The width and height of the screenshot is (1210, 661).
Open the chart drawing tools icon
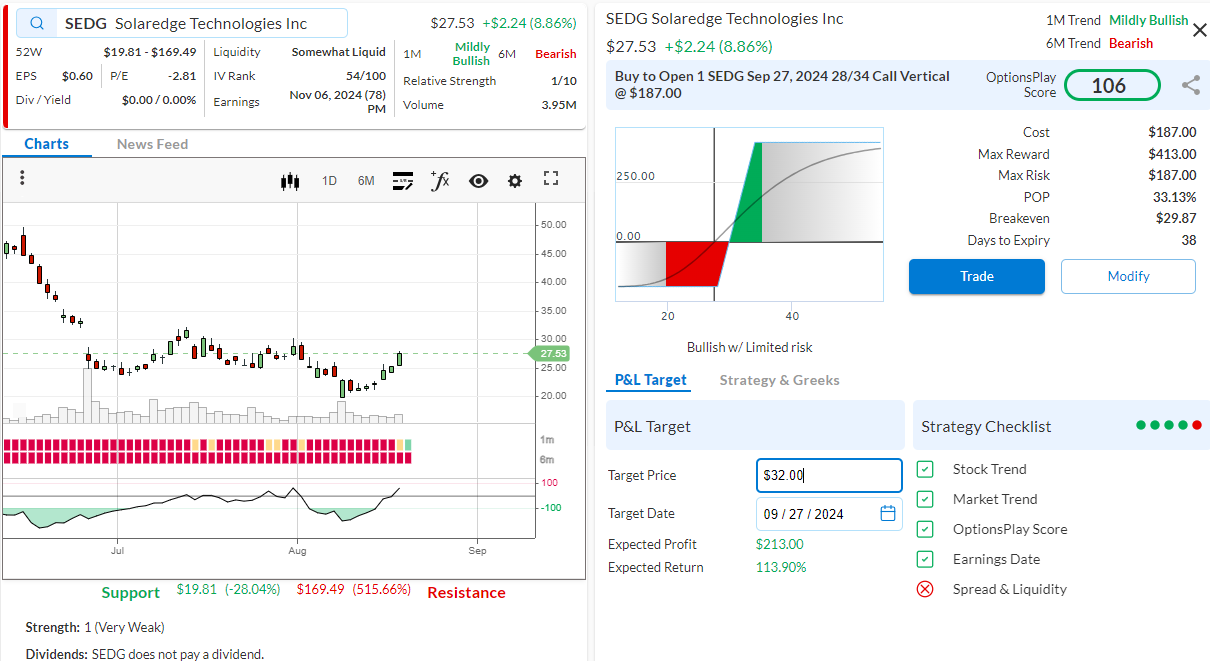[403, 181]
